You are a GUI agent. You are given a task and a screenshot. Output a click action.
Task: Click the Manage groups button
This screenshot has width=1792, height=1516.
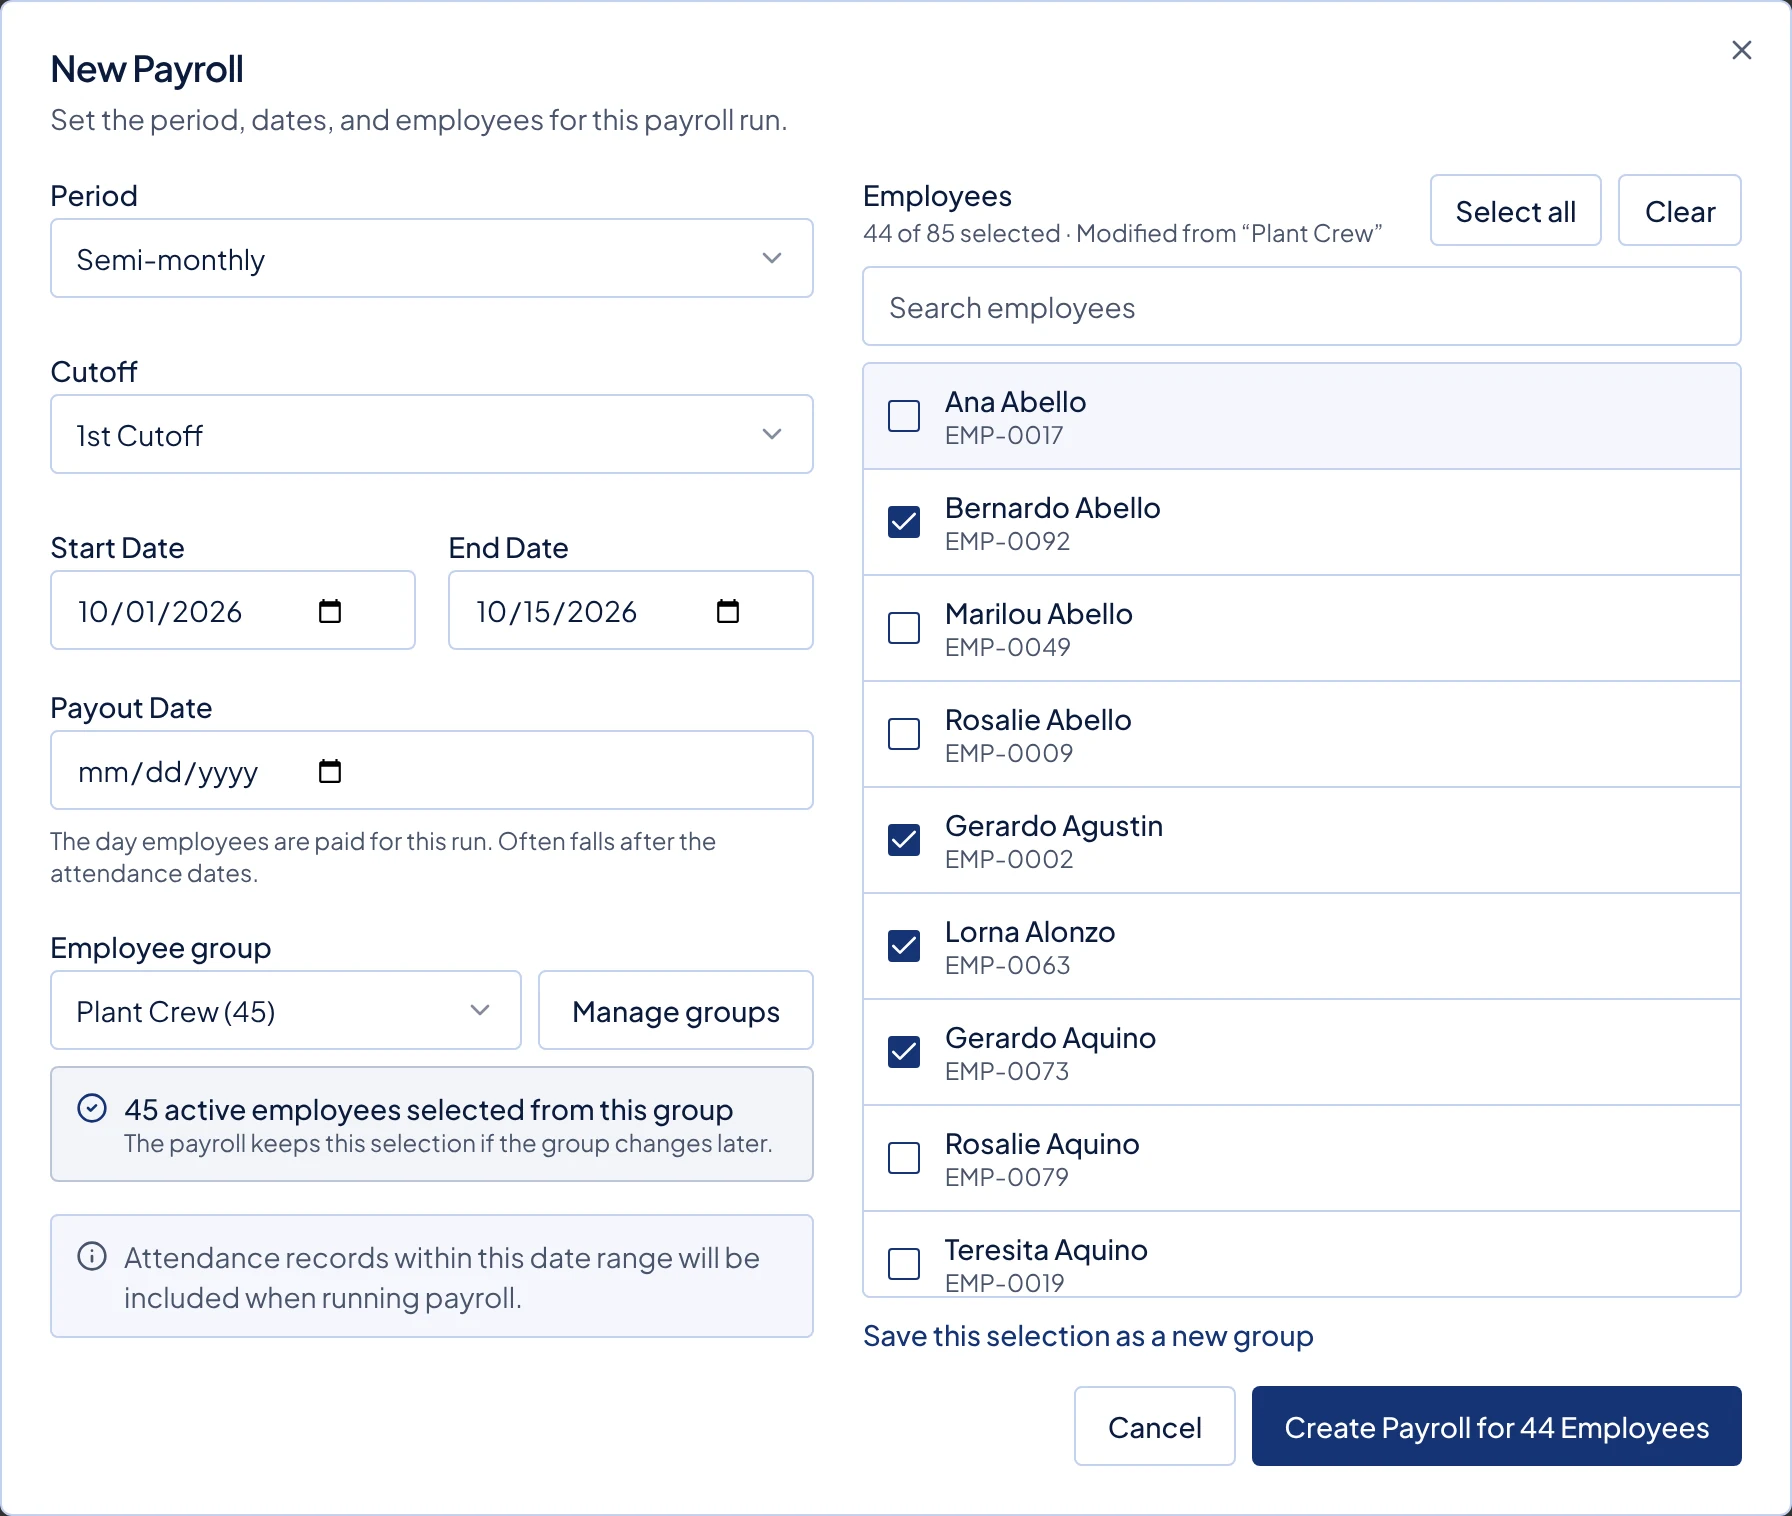pos(676,1010)
